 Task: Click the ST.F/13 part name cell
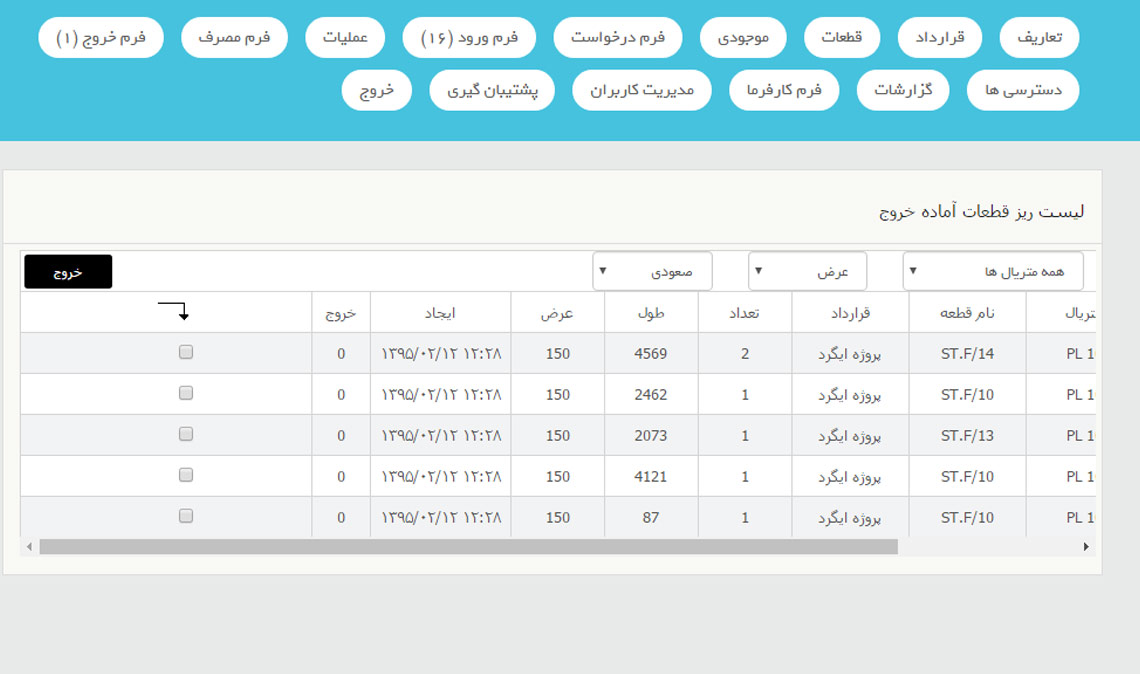pyautogui.click(x=967, y=436)
